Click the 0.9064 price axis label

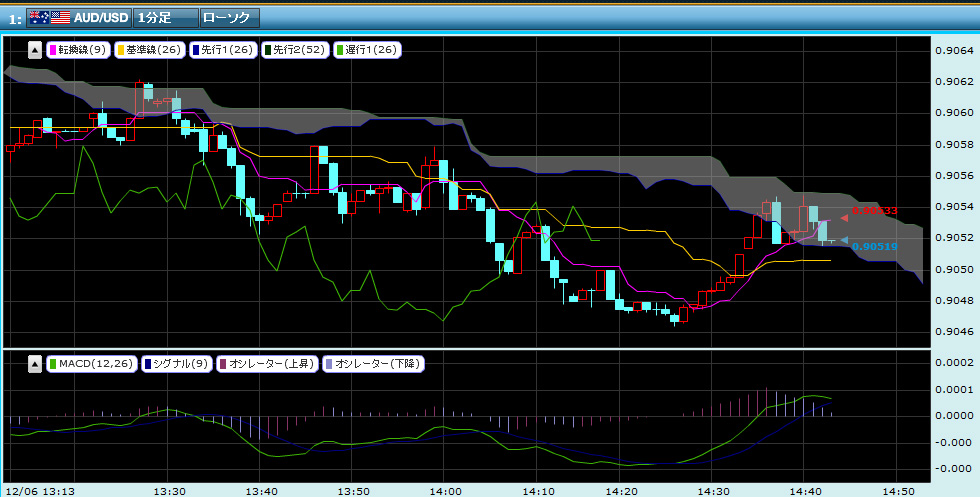coord(954,50)
